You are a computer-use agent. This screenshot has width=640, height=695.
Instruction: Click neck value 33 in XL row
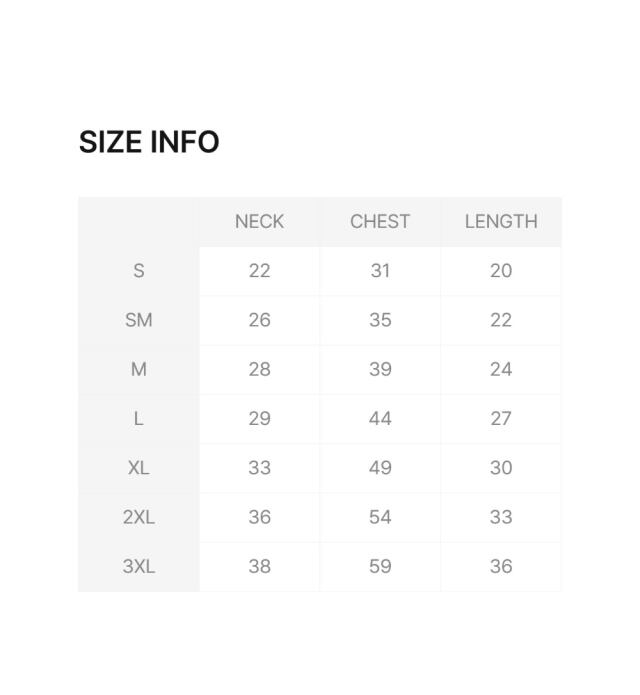(x=259, y=468)
